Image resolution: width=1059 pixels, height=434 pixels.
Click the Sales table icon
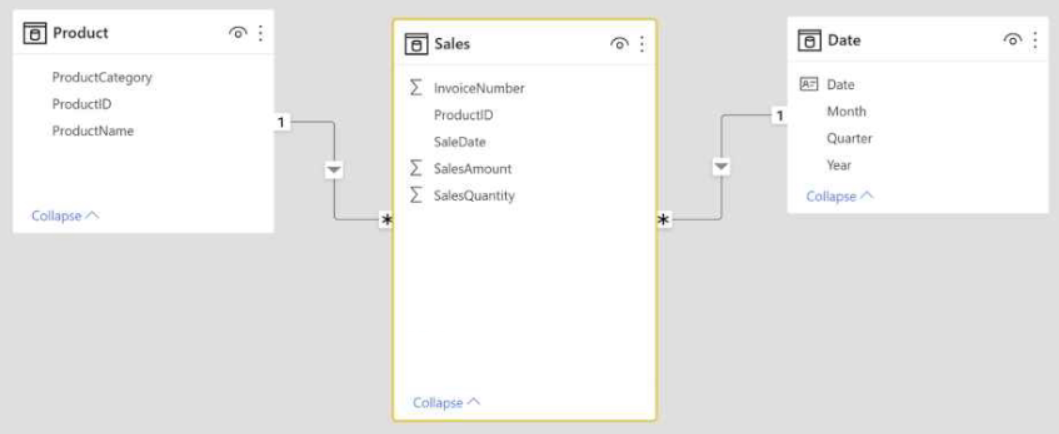416,45
